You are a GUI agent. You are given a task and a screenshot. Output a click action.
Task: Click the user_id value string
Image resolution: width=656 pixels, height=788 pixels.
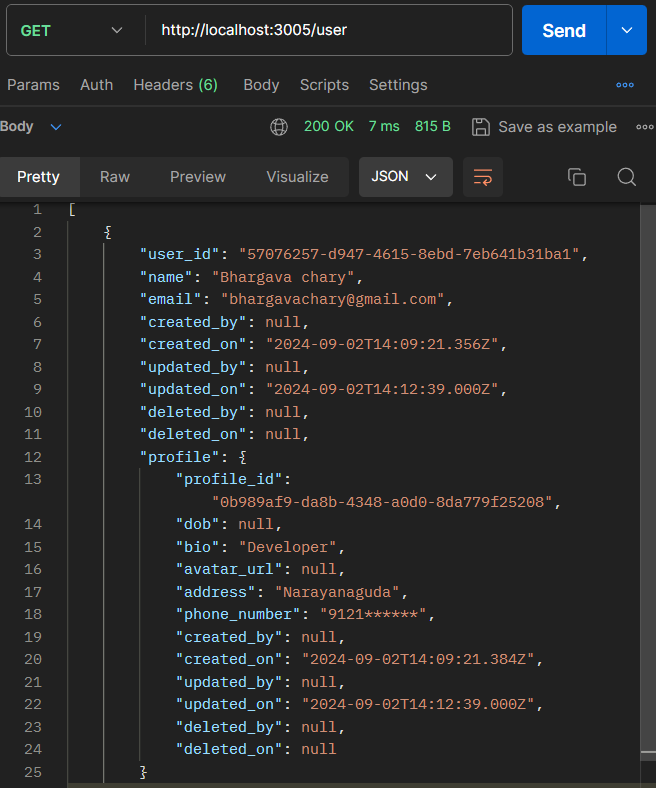coord(409,254)
